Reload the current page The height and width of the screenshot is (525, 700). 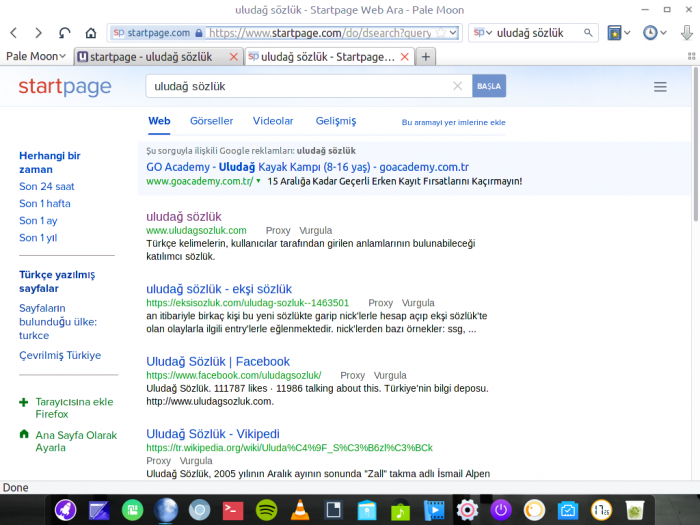(x=65, y=33)
